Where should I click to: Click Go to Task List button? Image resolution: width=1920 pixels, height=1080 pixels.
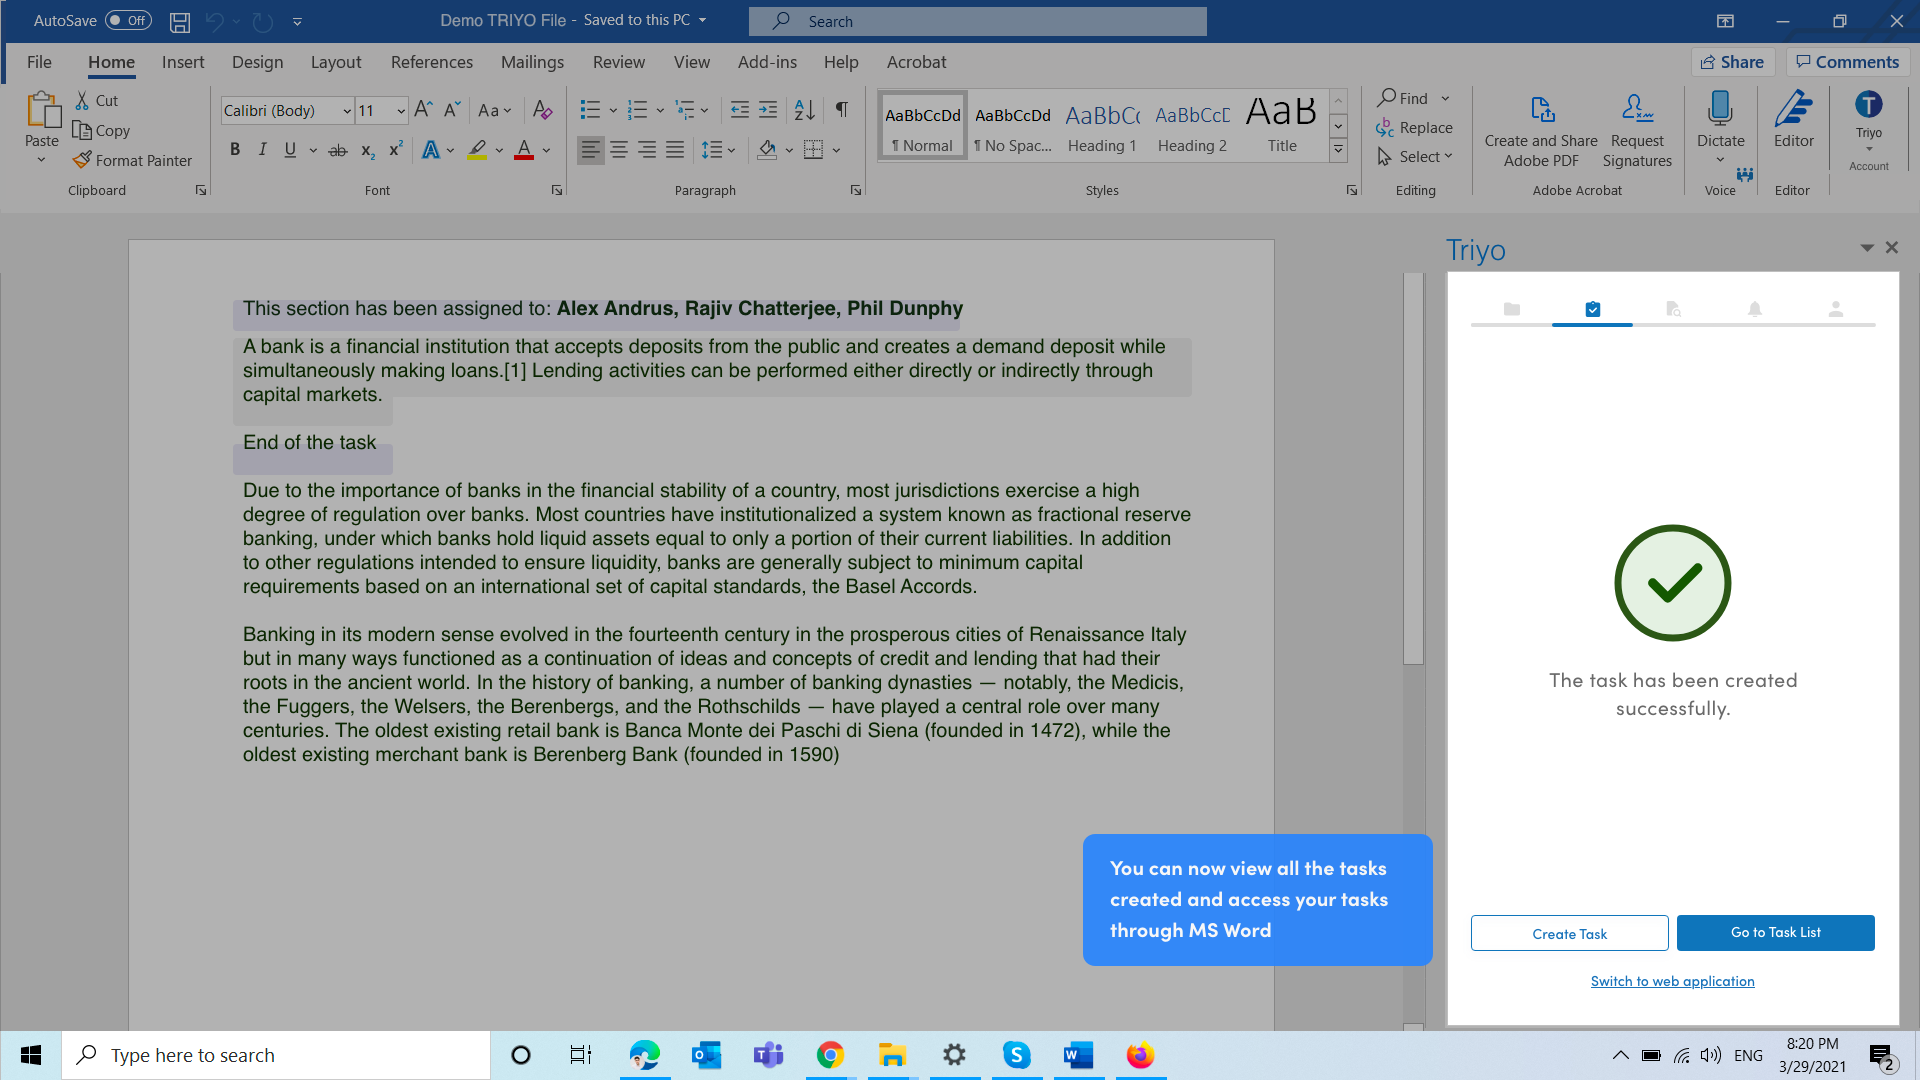pos(1775,933)
